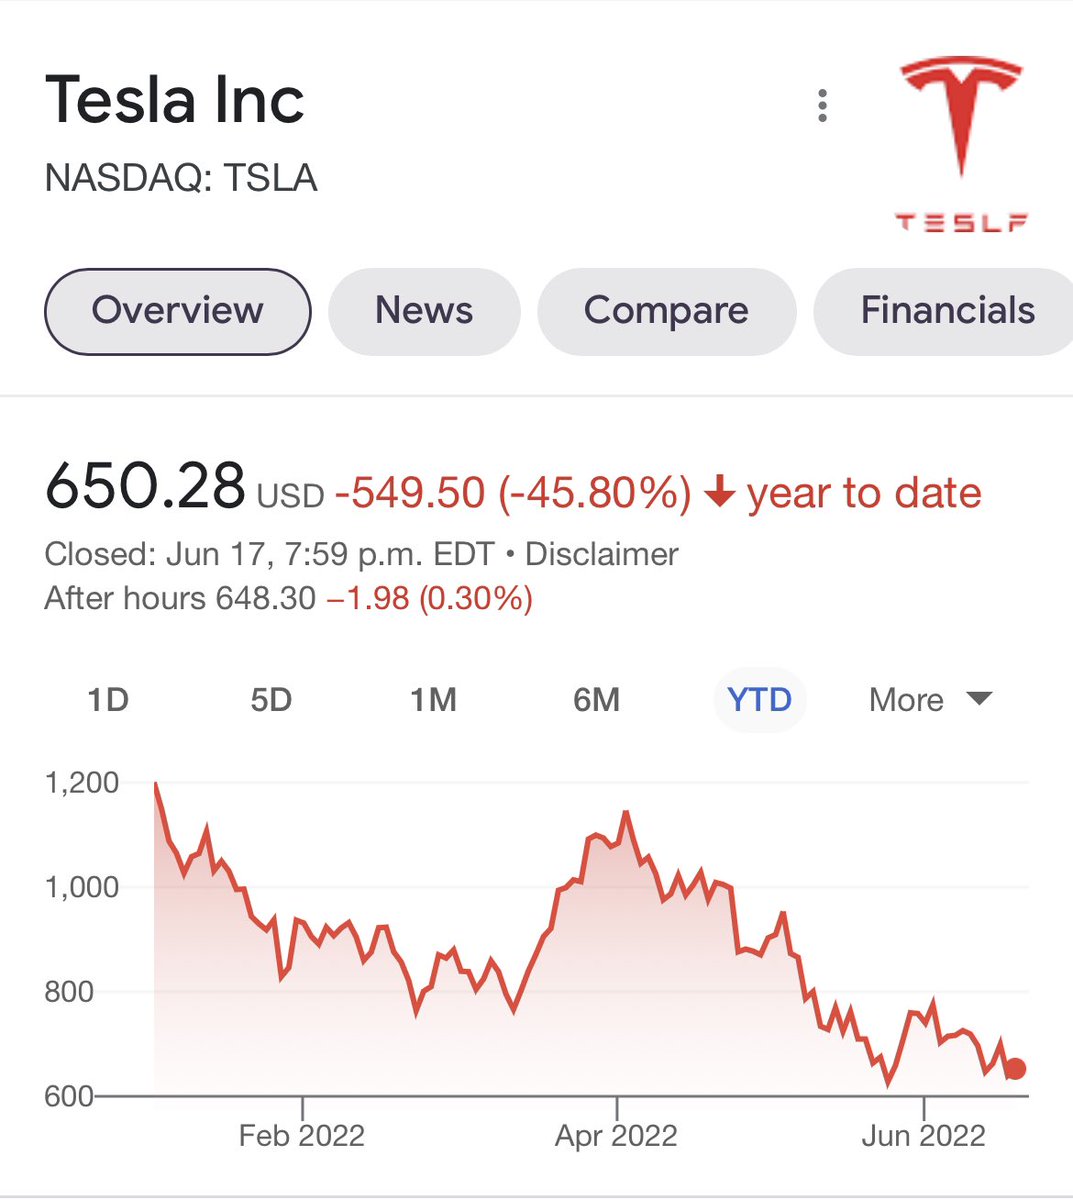Open the Compare tab
The image size is (1073, 1200).
(x=666, y=311)
